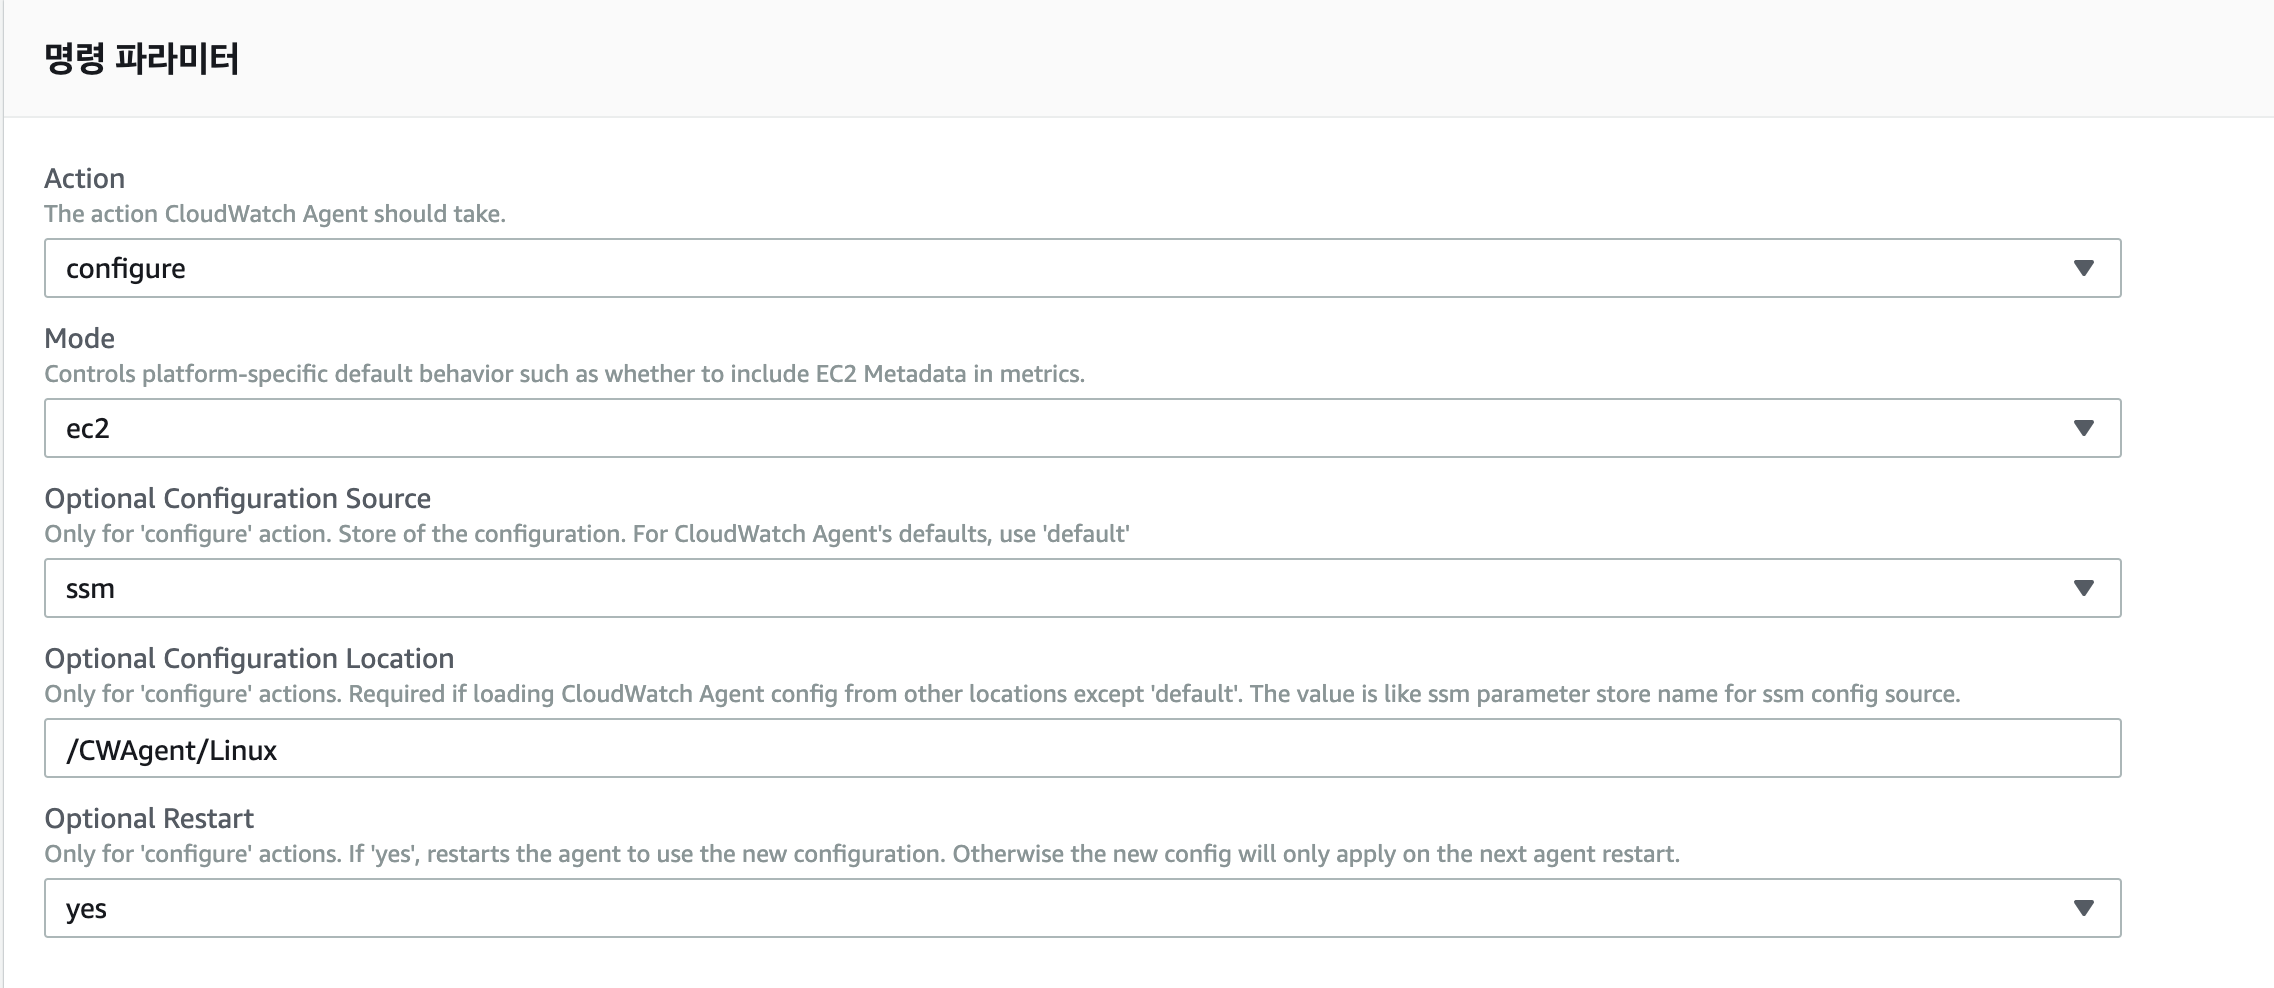Click the Optional Configuration Source label
Screen dimensions: 2274x988
pyautogui.click(x=238, y=498)
